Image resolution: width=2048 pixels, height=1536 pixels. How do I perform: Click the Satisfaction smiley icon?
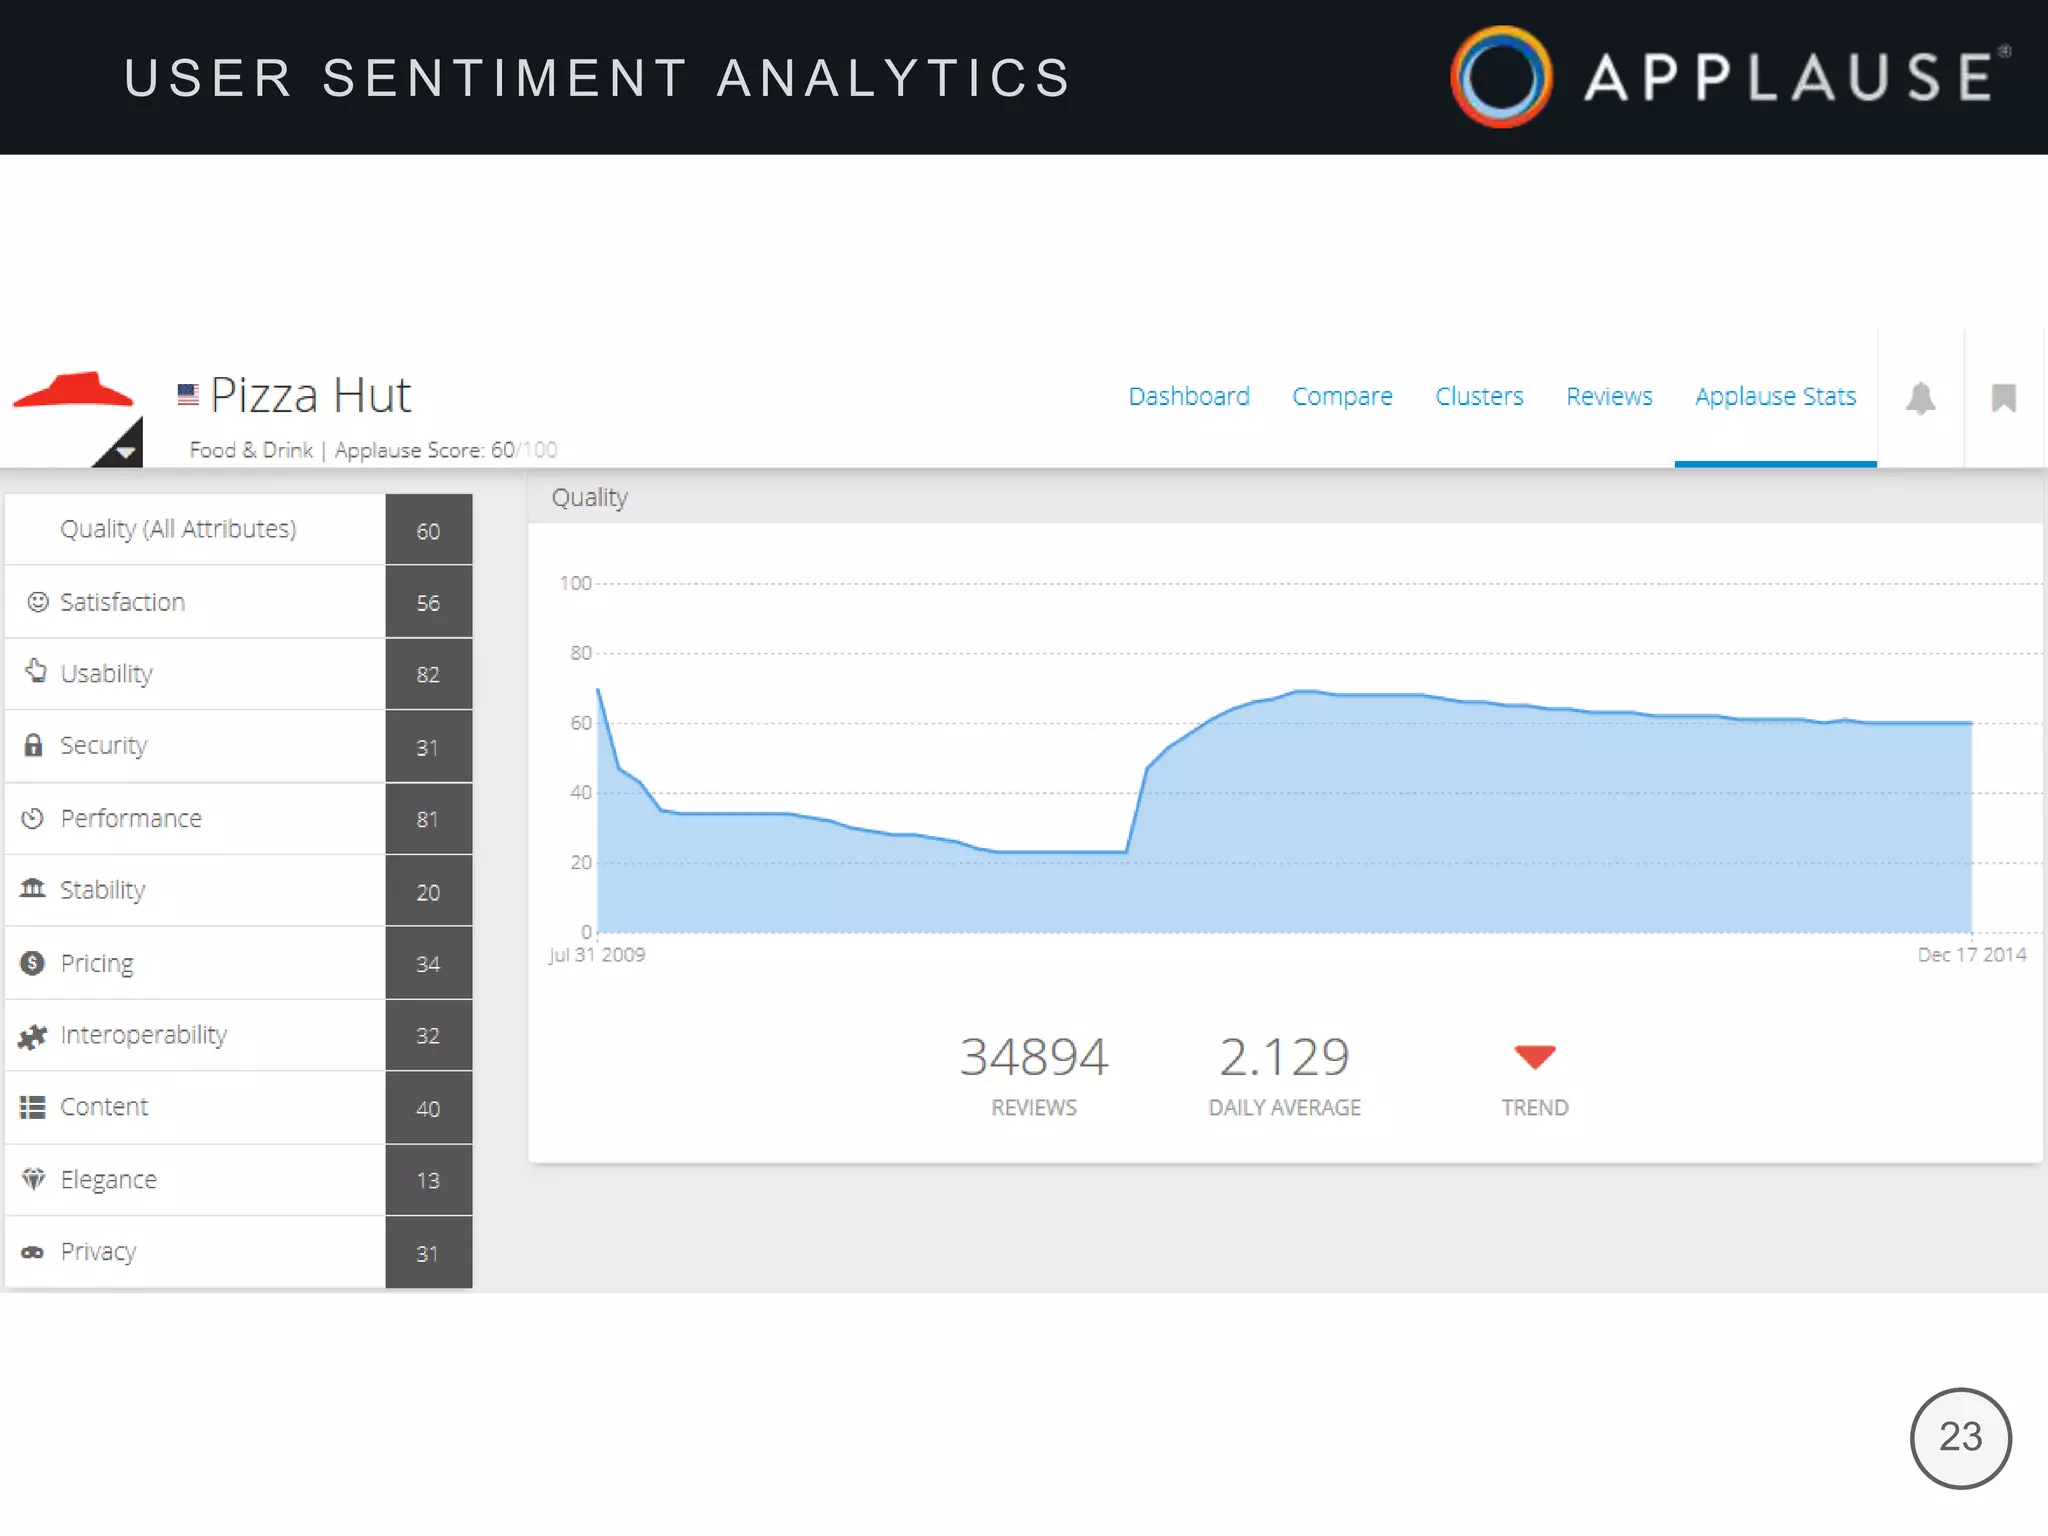(38, 602)
